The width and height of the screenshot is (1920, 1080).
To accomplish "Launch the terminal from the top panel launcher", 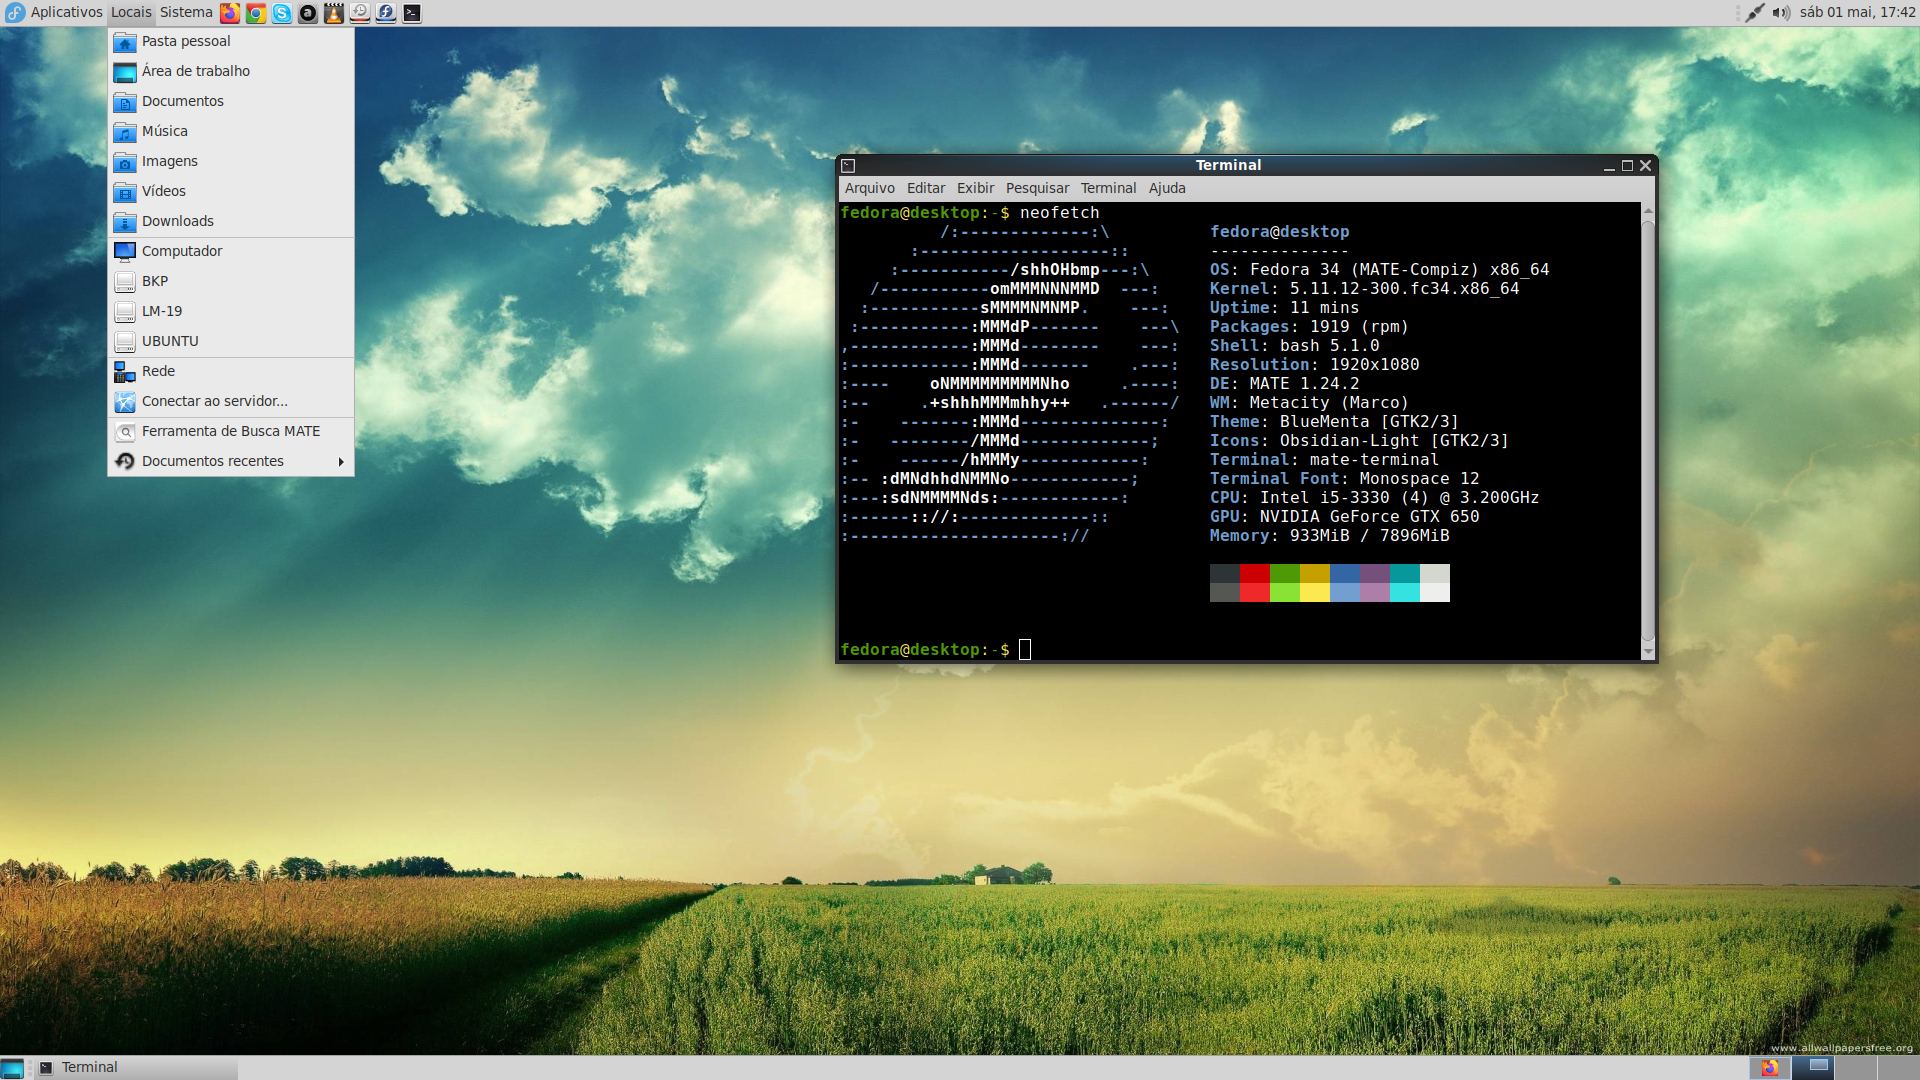I will [x=412, y=13].
